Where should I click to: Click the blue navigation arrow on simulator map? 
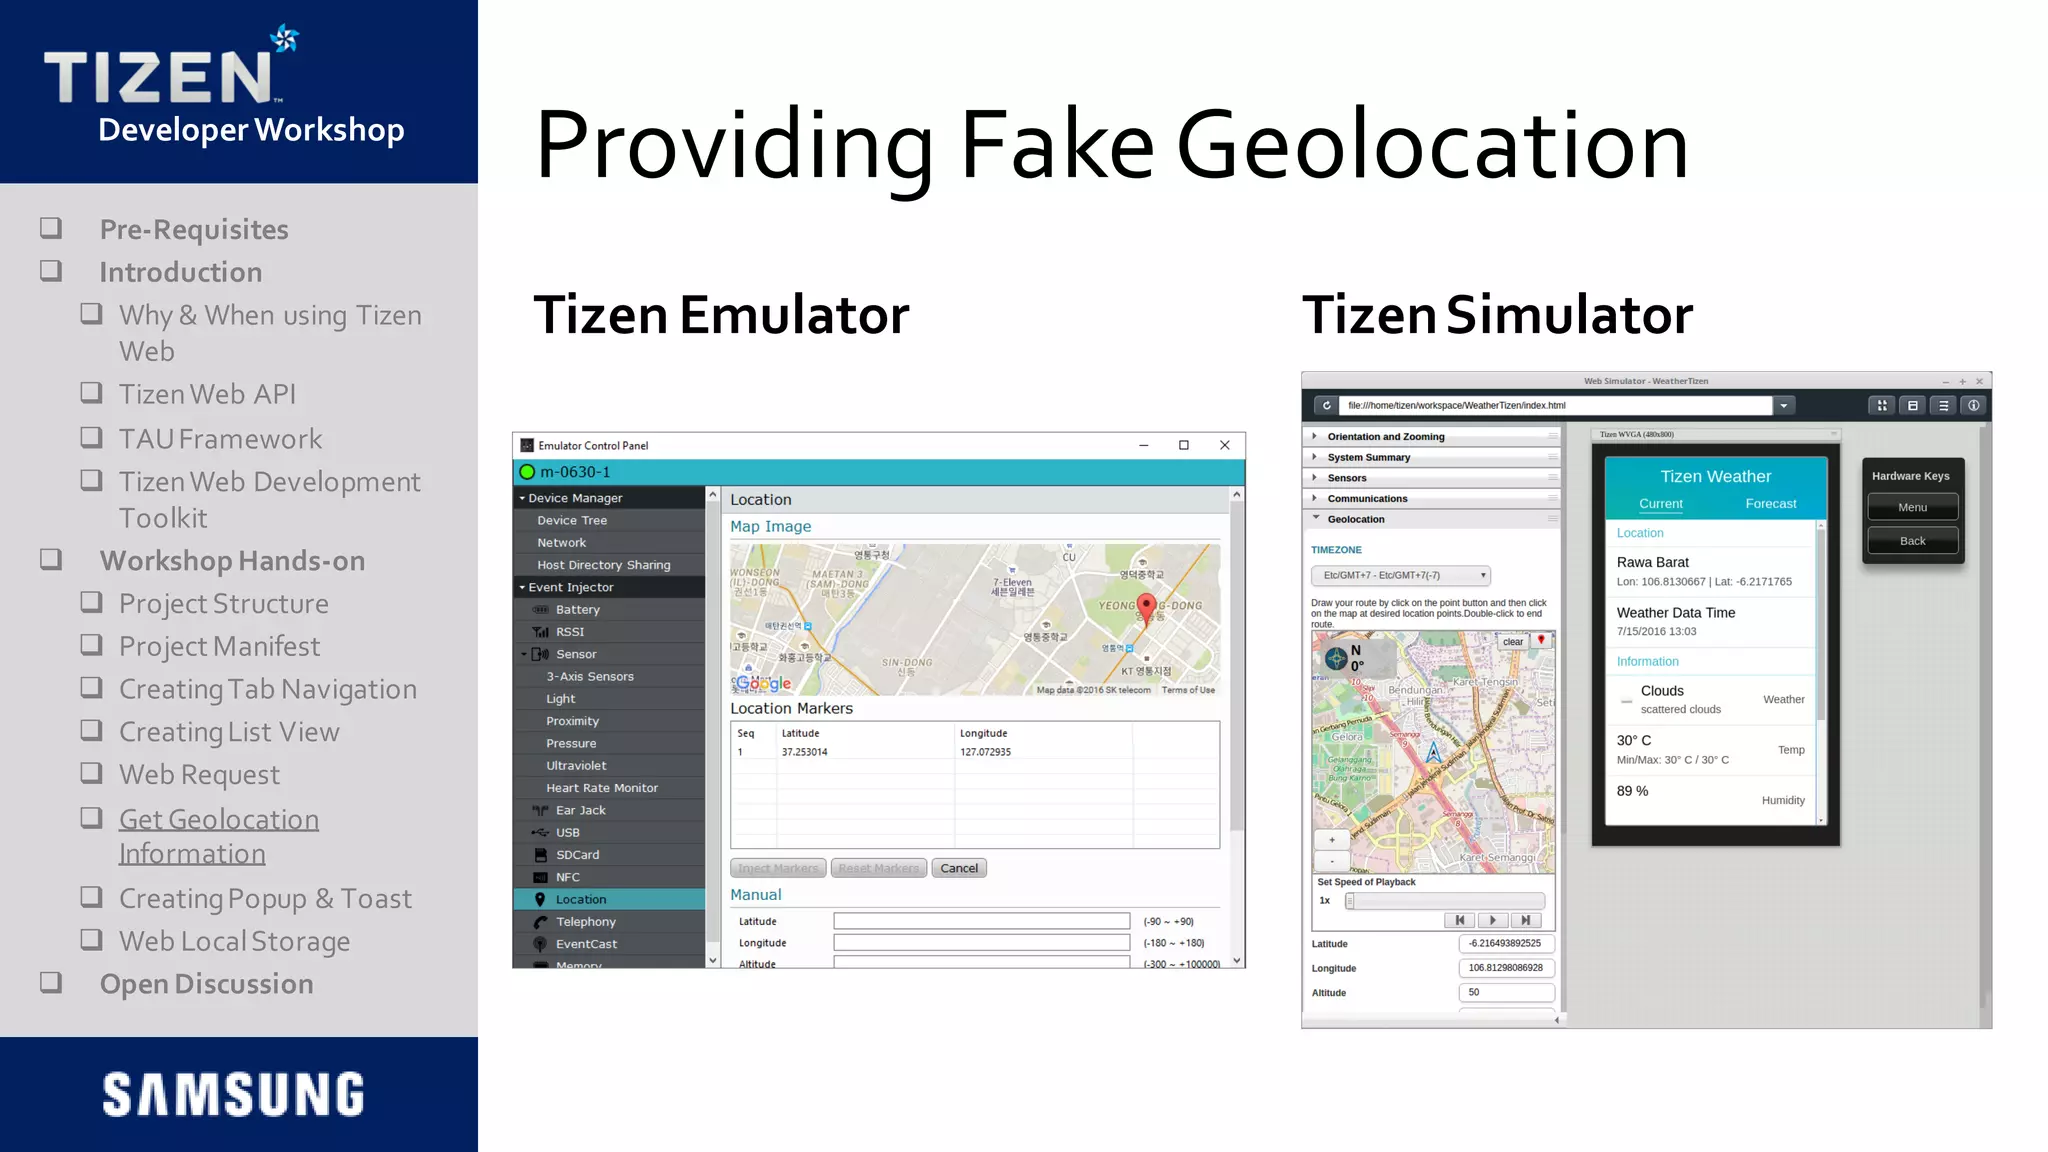1433,752
